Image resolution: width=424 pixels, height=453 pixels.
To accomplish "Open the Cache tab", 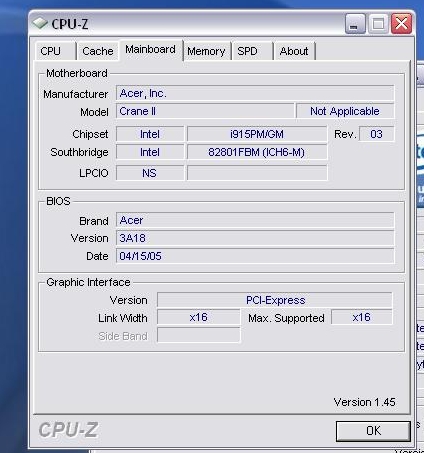I will [97, 51].
